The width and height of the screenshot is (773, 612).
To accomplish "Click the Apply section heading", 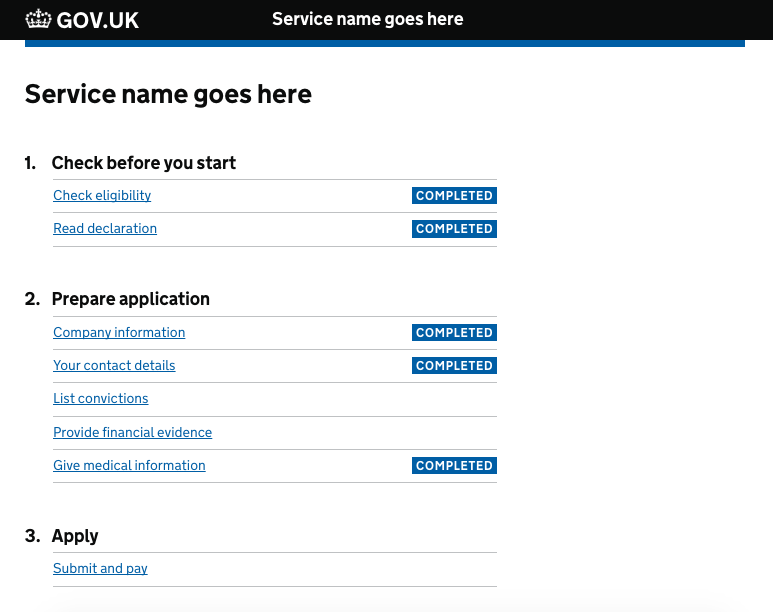I will point(75,536).
